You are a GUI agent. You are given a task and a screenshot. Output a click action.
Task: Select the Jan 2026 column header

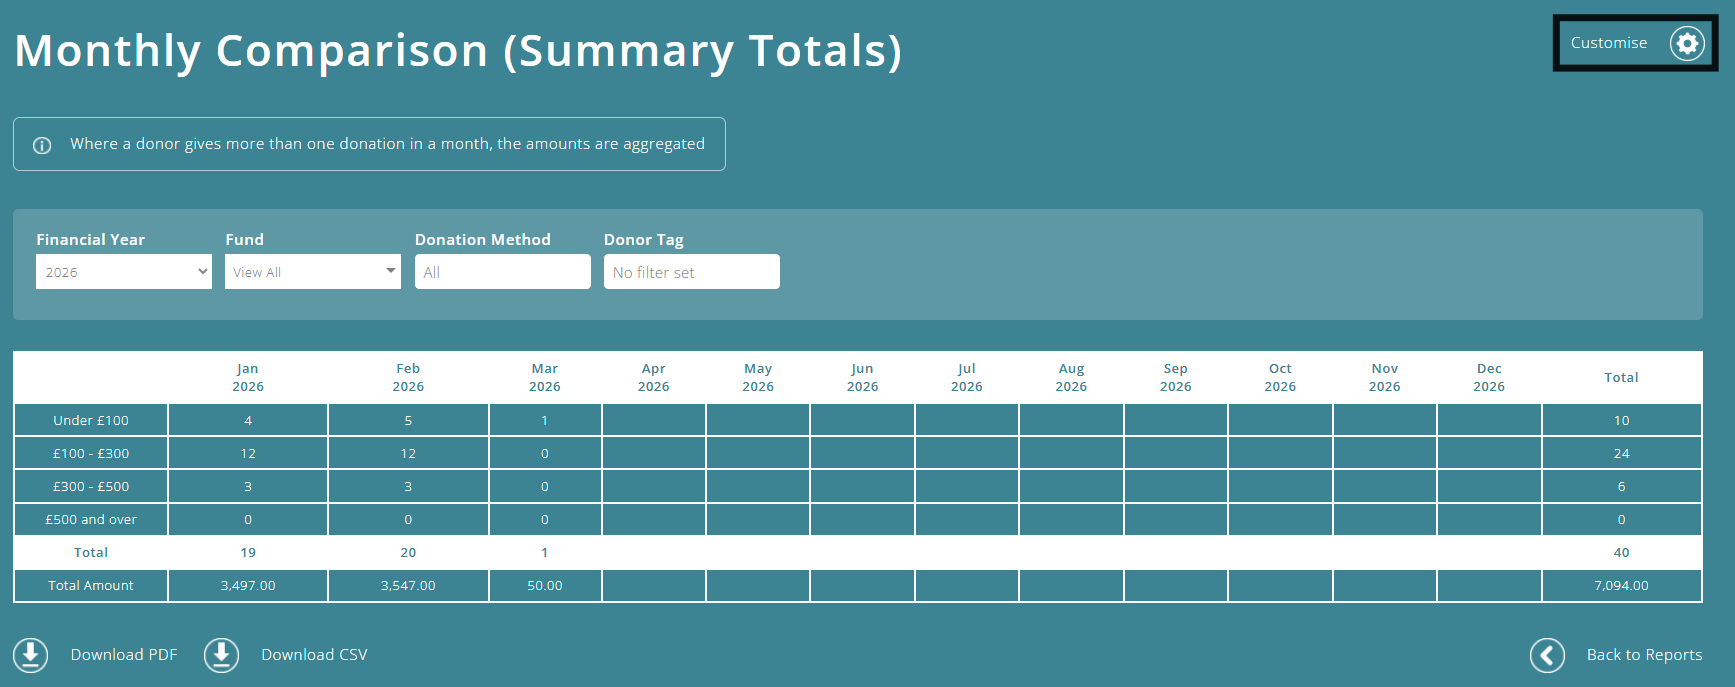click(248, 378)
